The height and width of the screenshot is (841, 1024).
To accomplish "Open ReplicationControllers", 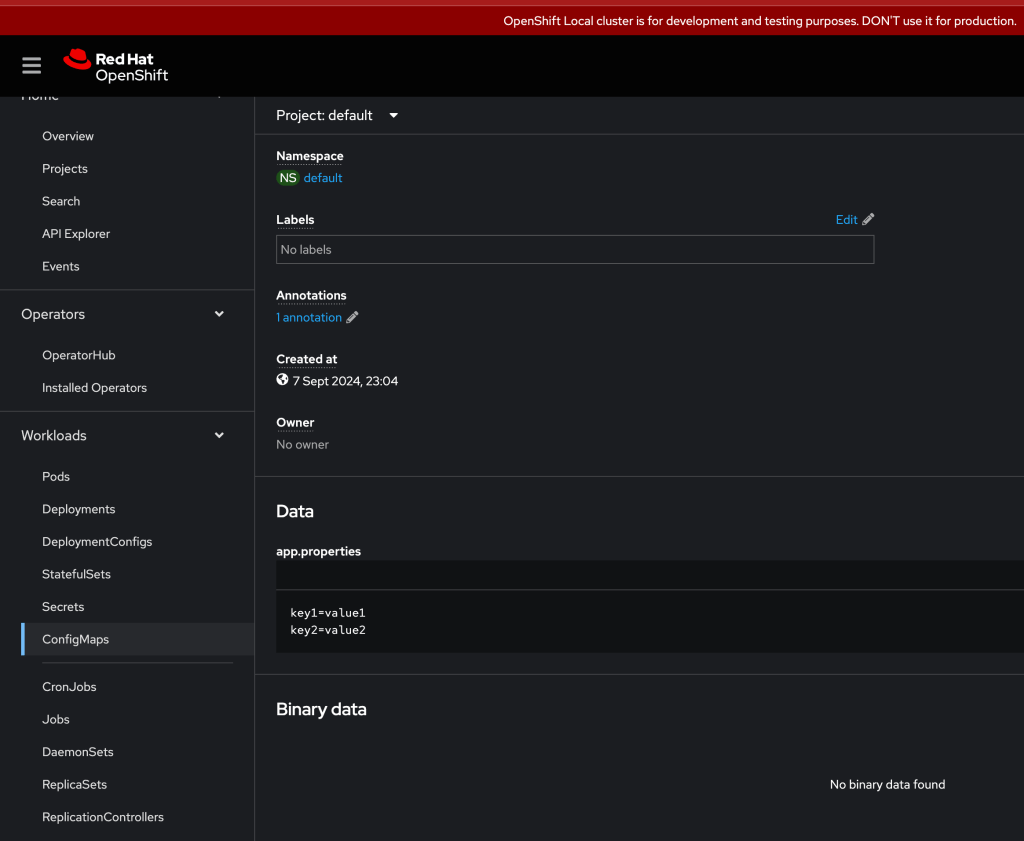I will [x=103, y=817].
